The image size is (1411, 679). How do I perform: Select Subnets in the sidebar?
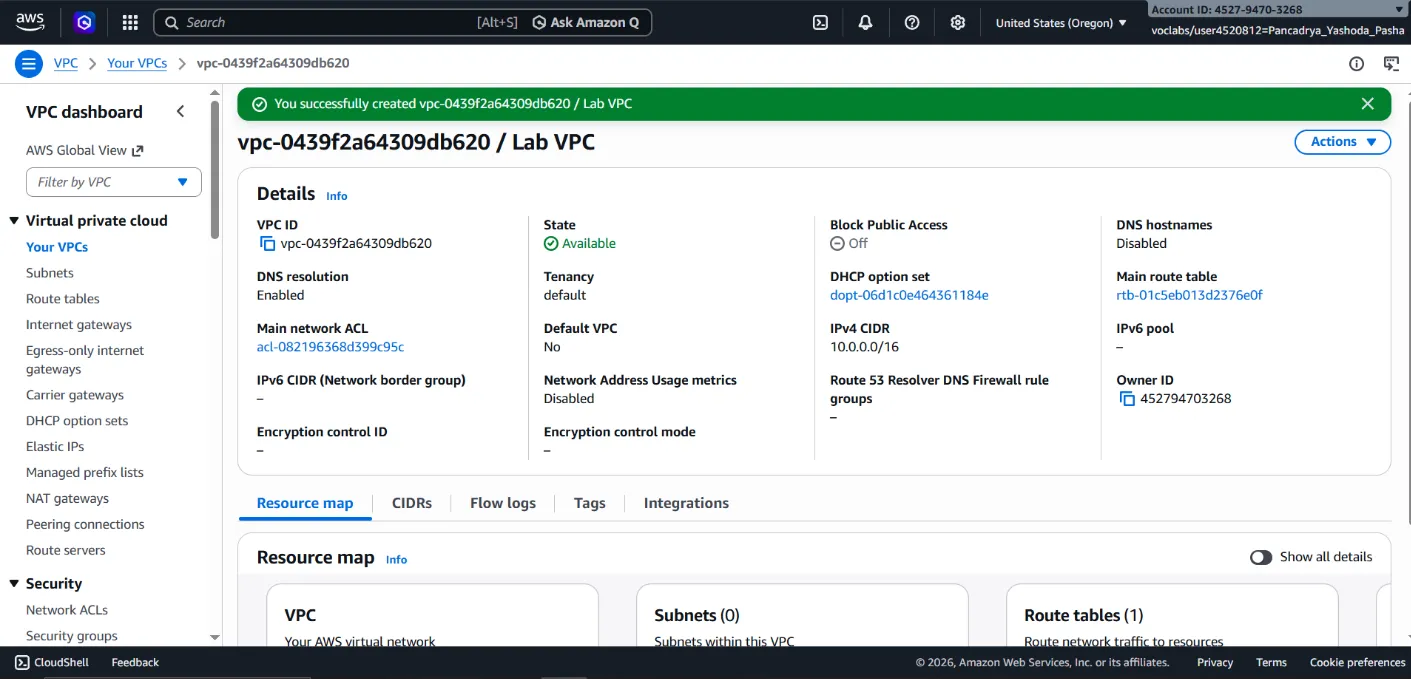coord(50,272)
